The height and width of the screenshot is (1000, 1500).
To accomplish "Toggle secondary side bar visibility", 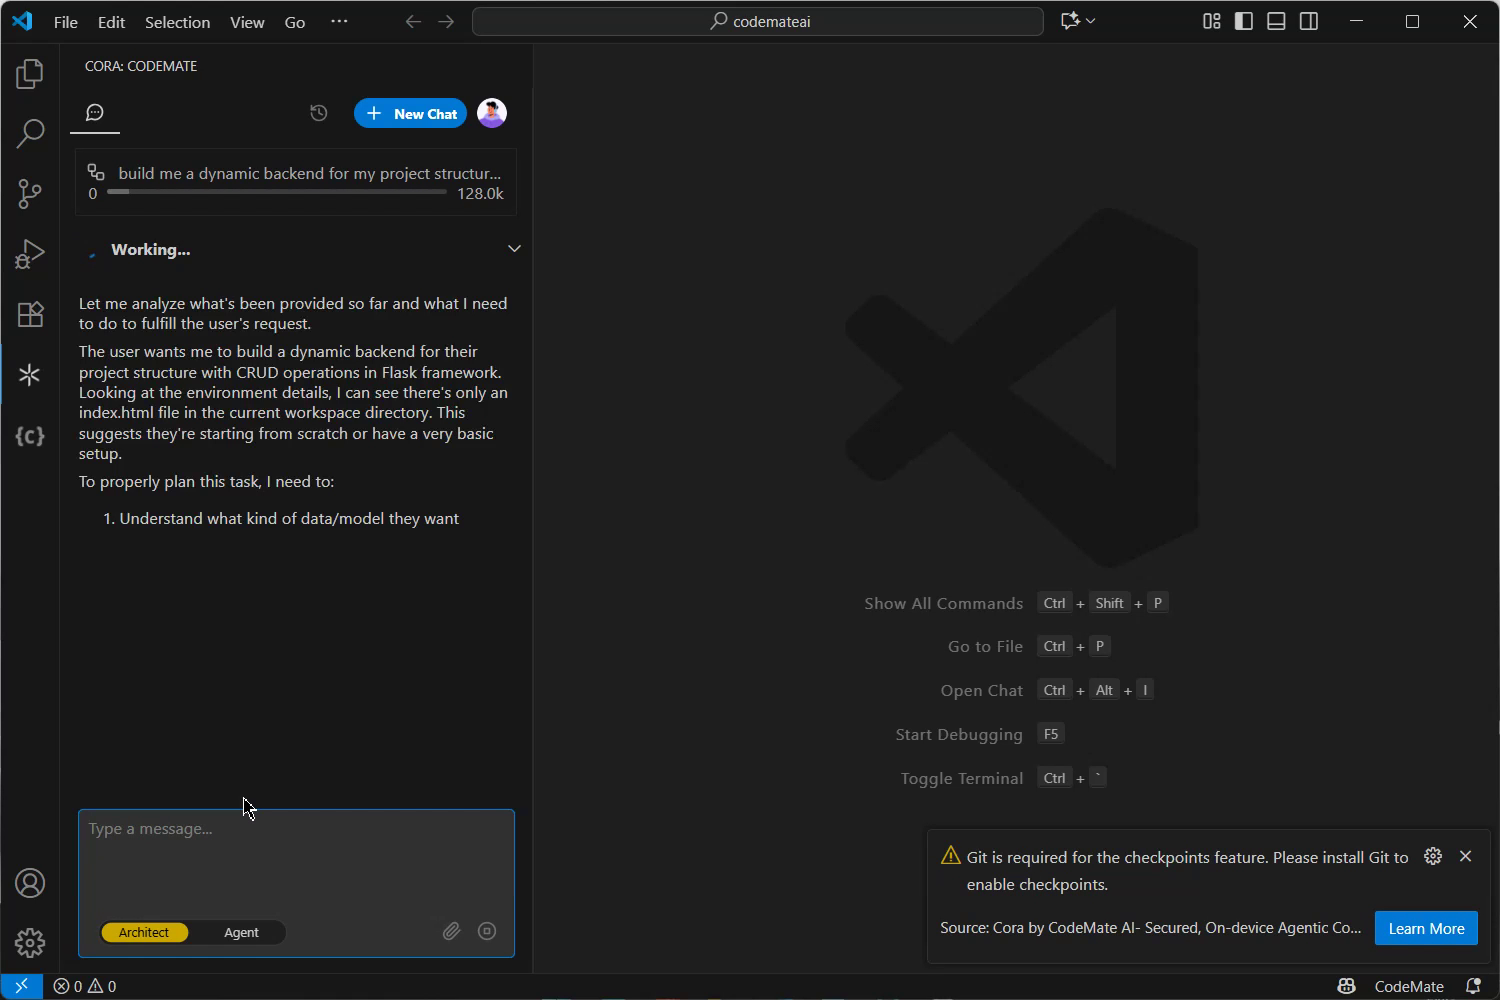I will click(x=1309, y=21).
